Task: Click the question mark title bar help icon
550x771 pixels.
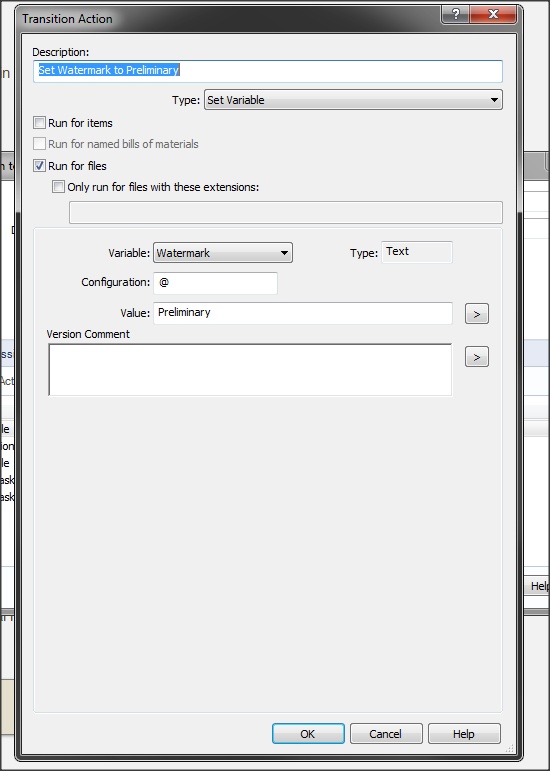Action: [455, 14]
